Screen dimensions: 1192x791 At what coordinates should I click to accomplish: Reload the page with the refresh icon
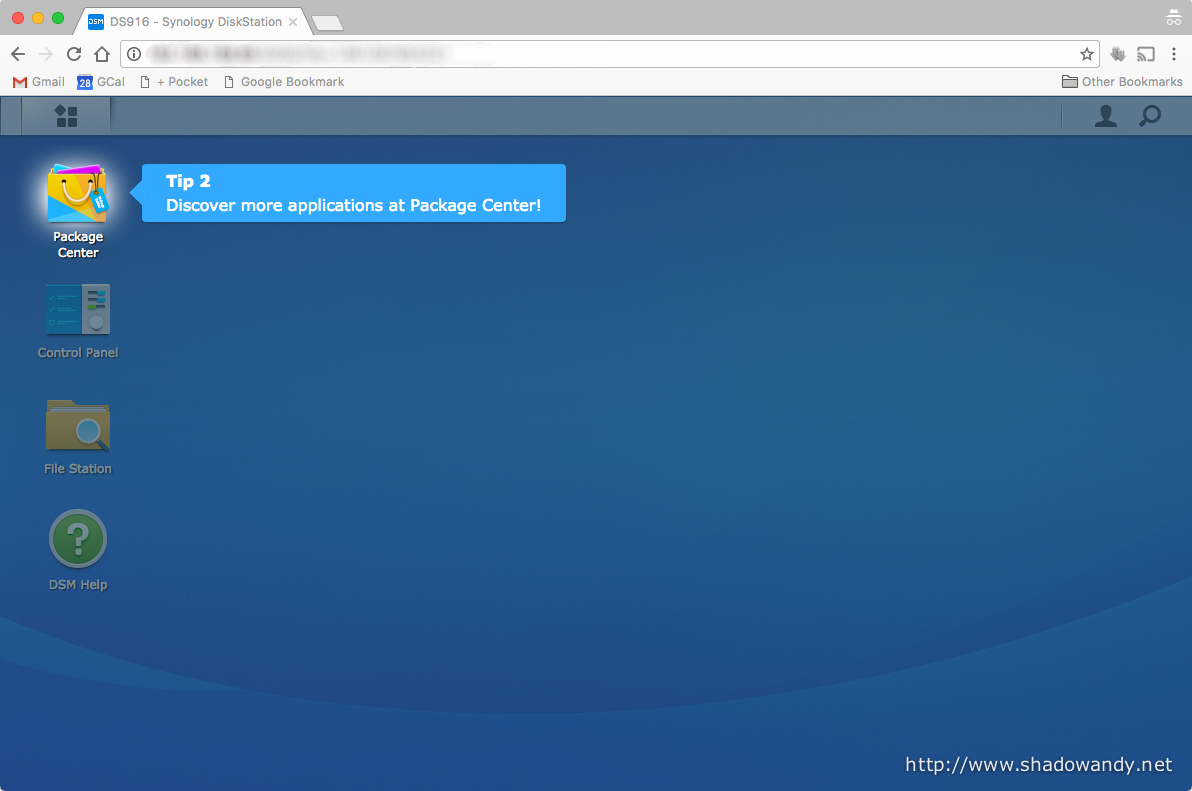click(74, 54)
